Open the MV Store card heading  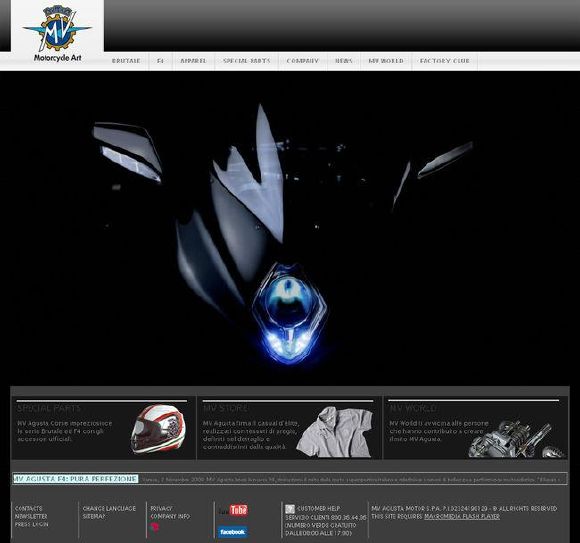click(225, 408)
